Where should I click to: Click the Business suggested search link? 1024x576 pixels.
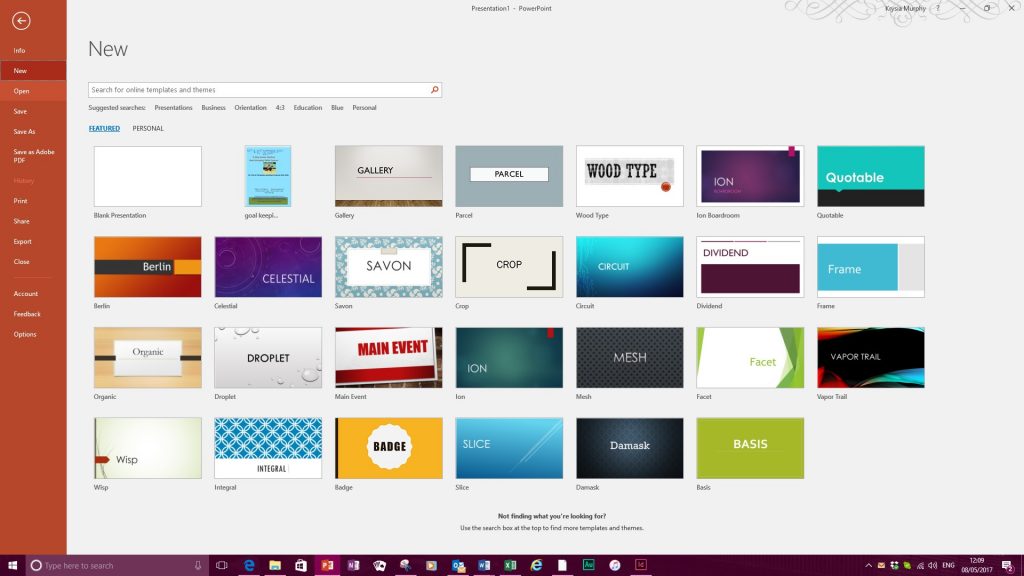[213, 108]
